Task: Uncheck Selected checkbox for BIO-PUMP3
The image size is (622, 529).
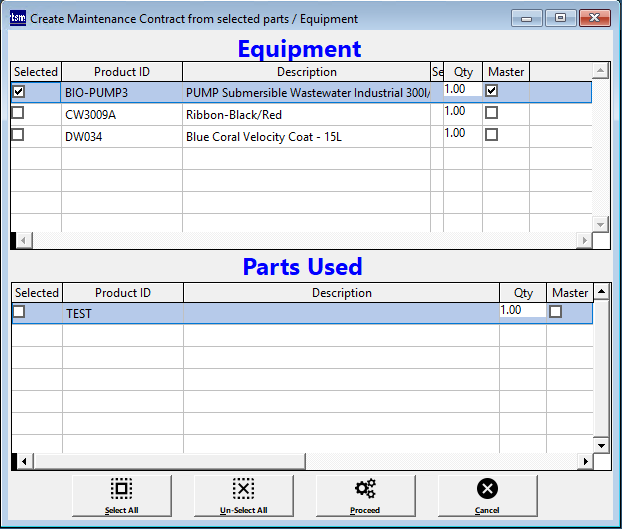Action: tap(18, 91)
